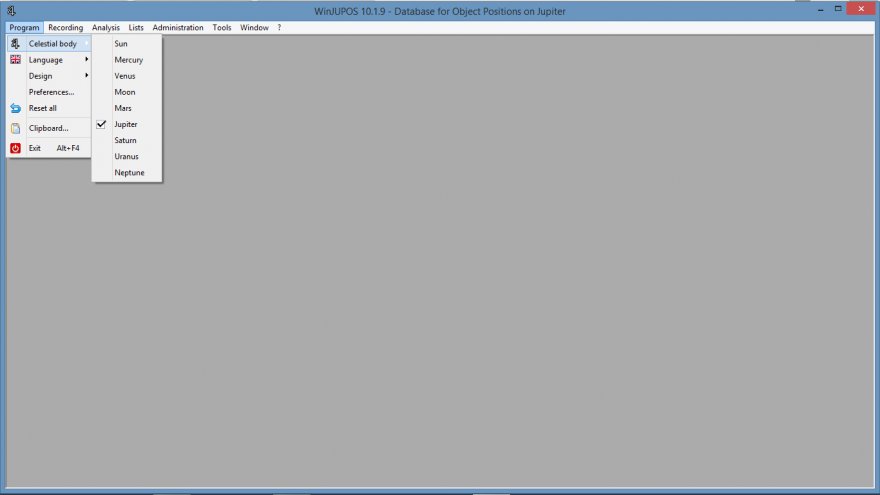Maximize the WinJUPOS window
This screenshot has width=880, height=495.
pos(838,9)
